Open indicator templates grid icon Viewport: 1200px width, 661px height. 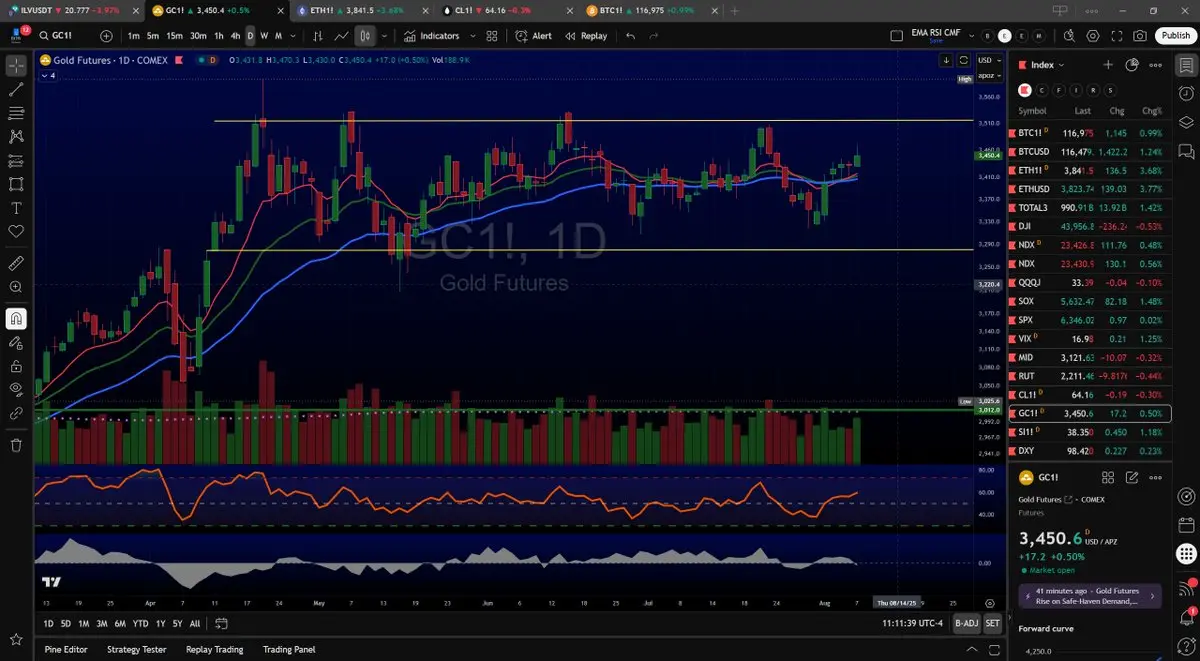492,36
